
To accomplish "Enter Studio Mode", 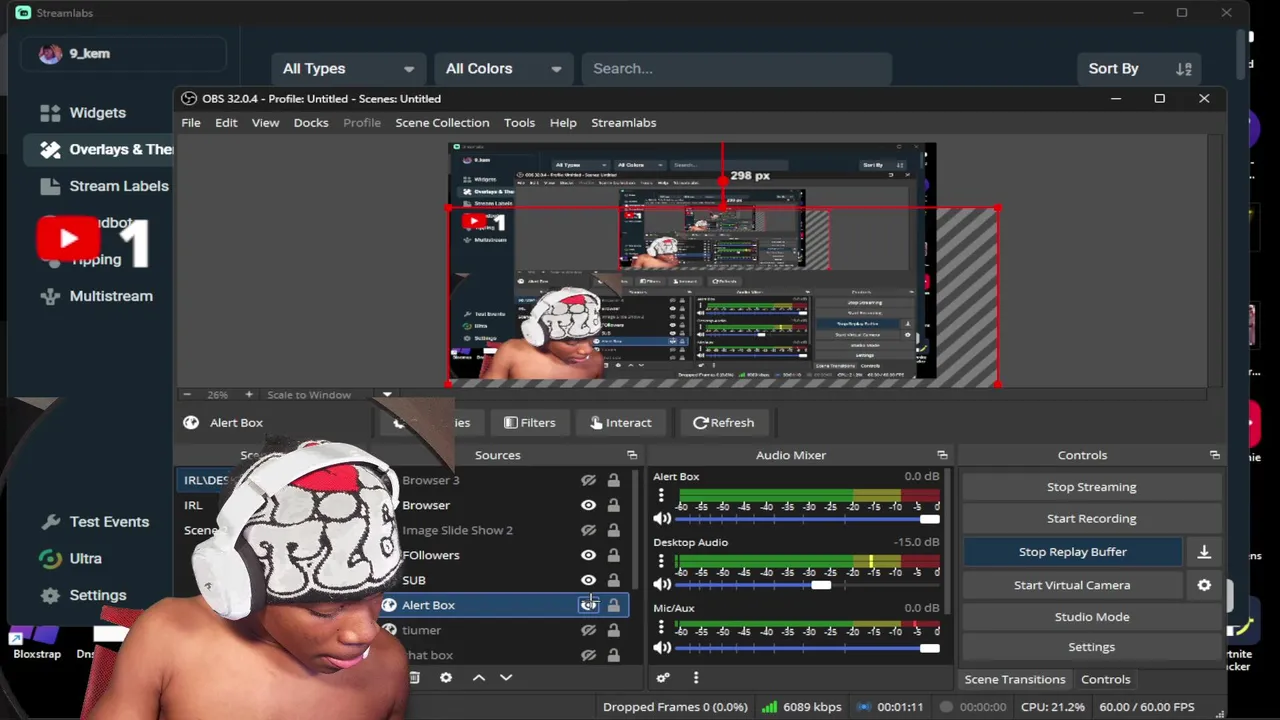I will (1092, 617).
